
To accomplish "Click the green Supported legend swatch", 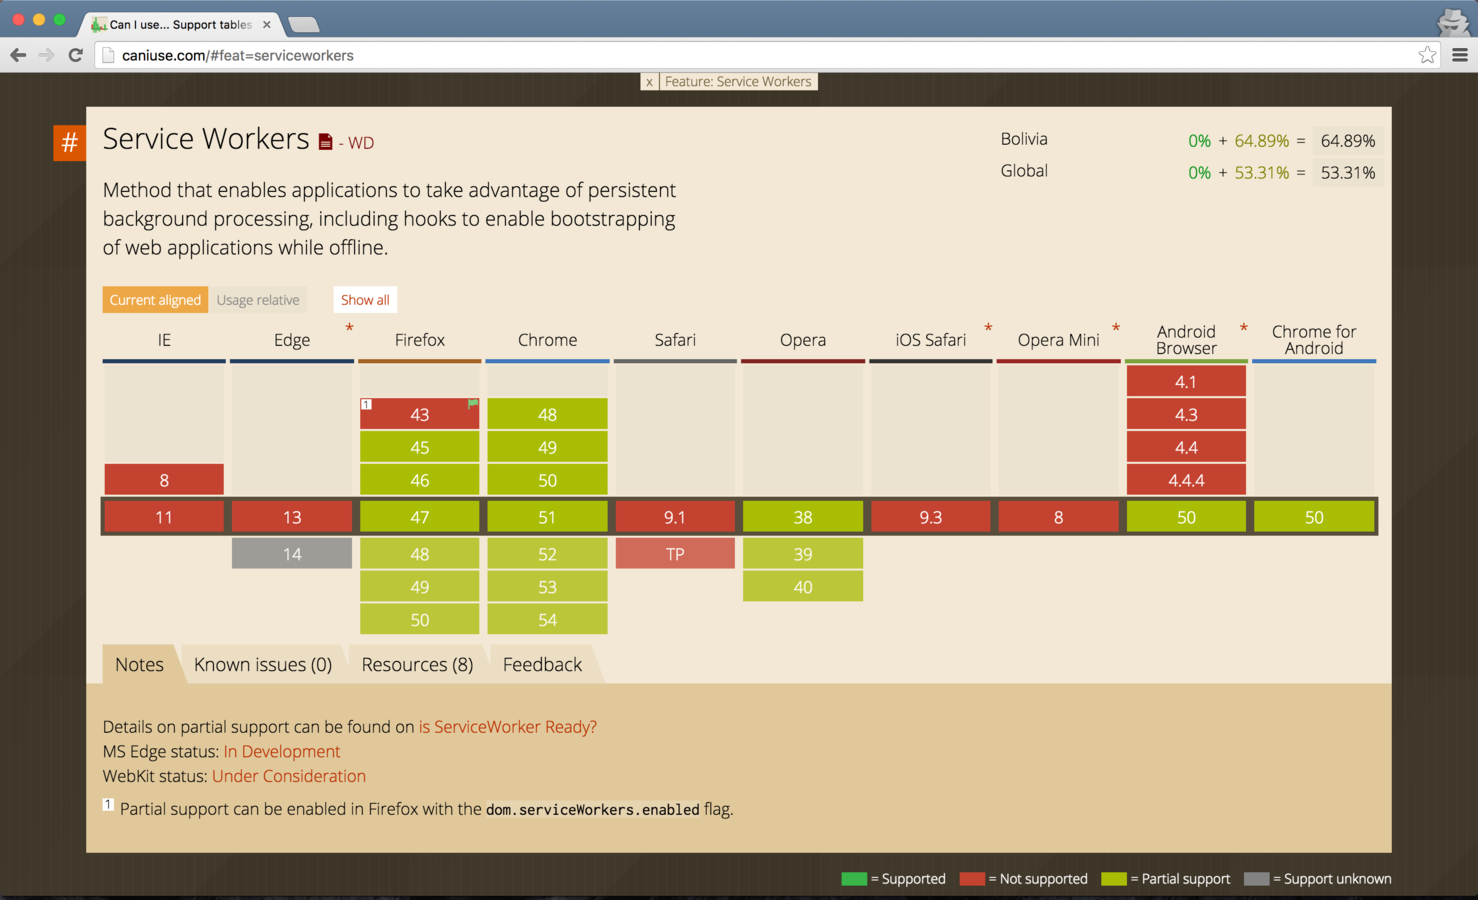I will 854,879.
